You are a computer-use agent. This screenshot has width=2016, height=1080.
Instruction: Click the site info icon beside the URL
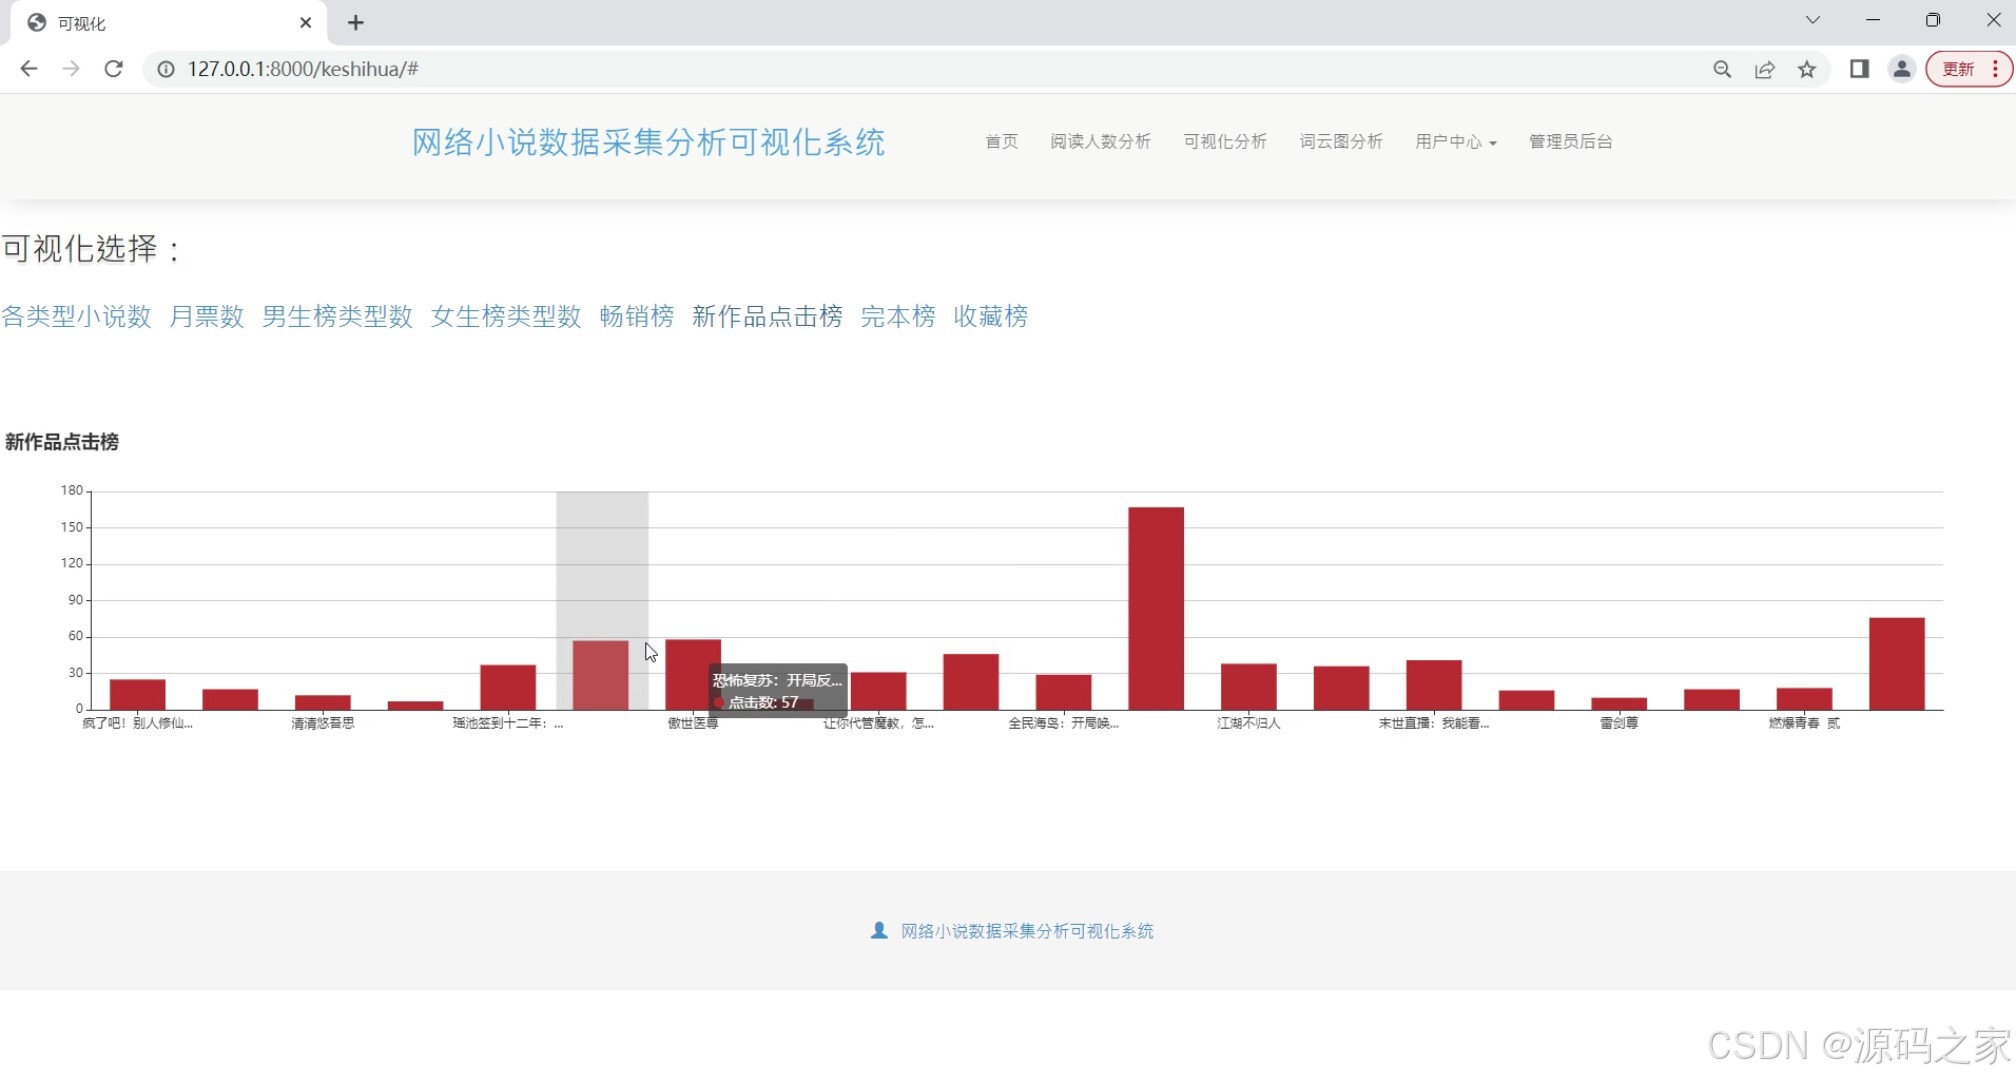(166, 69)
